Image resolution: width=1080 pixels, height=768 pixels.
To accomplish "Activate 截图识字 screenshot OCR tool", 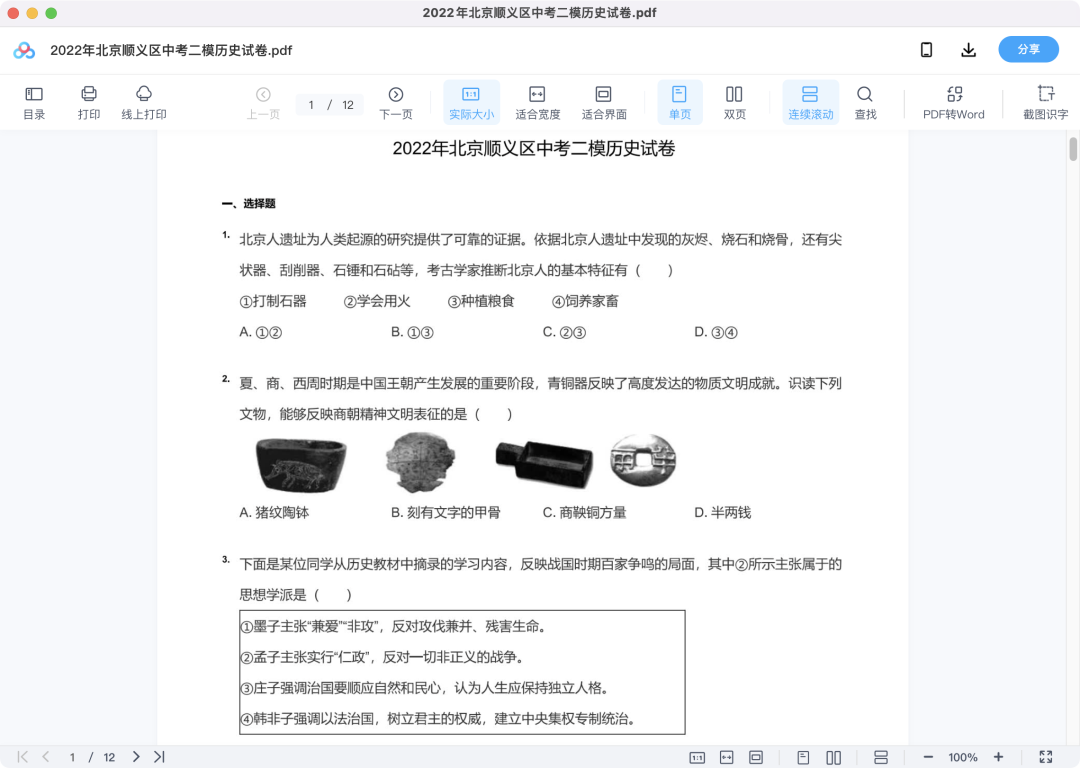I will (x=1046, y=103).
